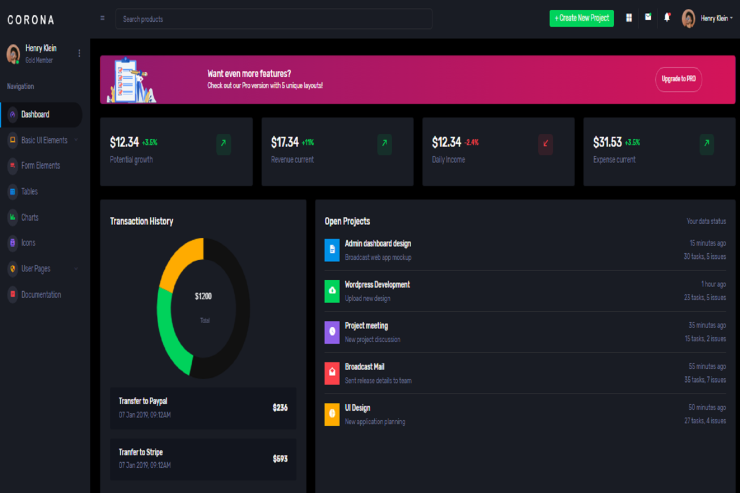This screenshot has width=740, height=493.
Task: Click the Admin dashboard design file icon
Action: (x=332, y=249)
